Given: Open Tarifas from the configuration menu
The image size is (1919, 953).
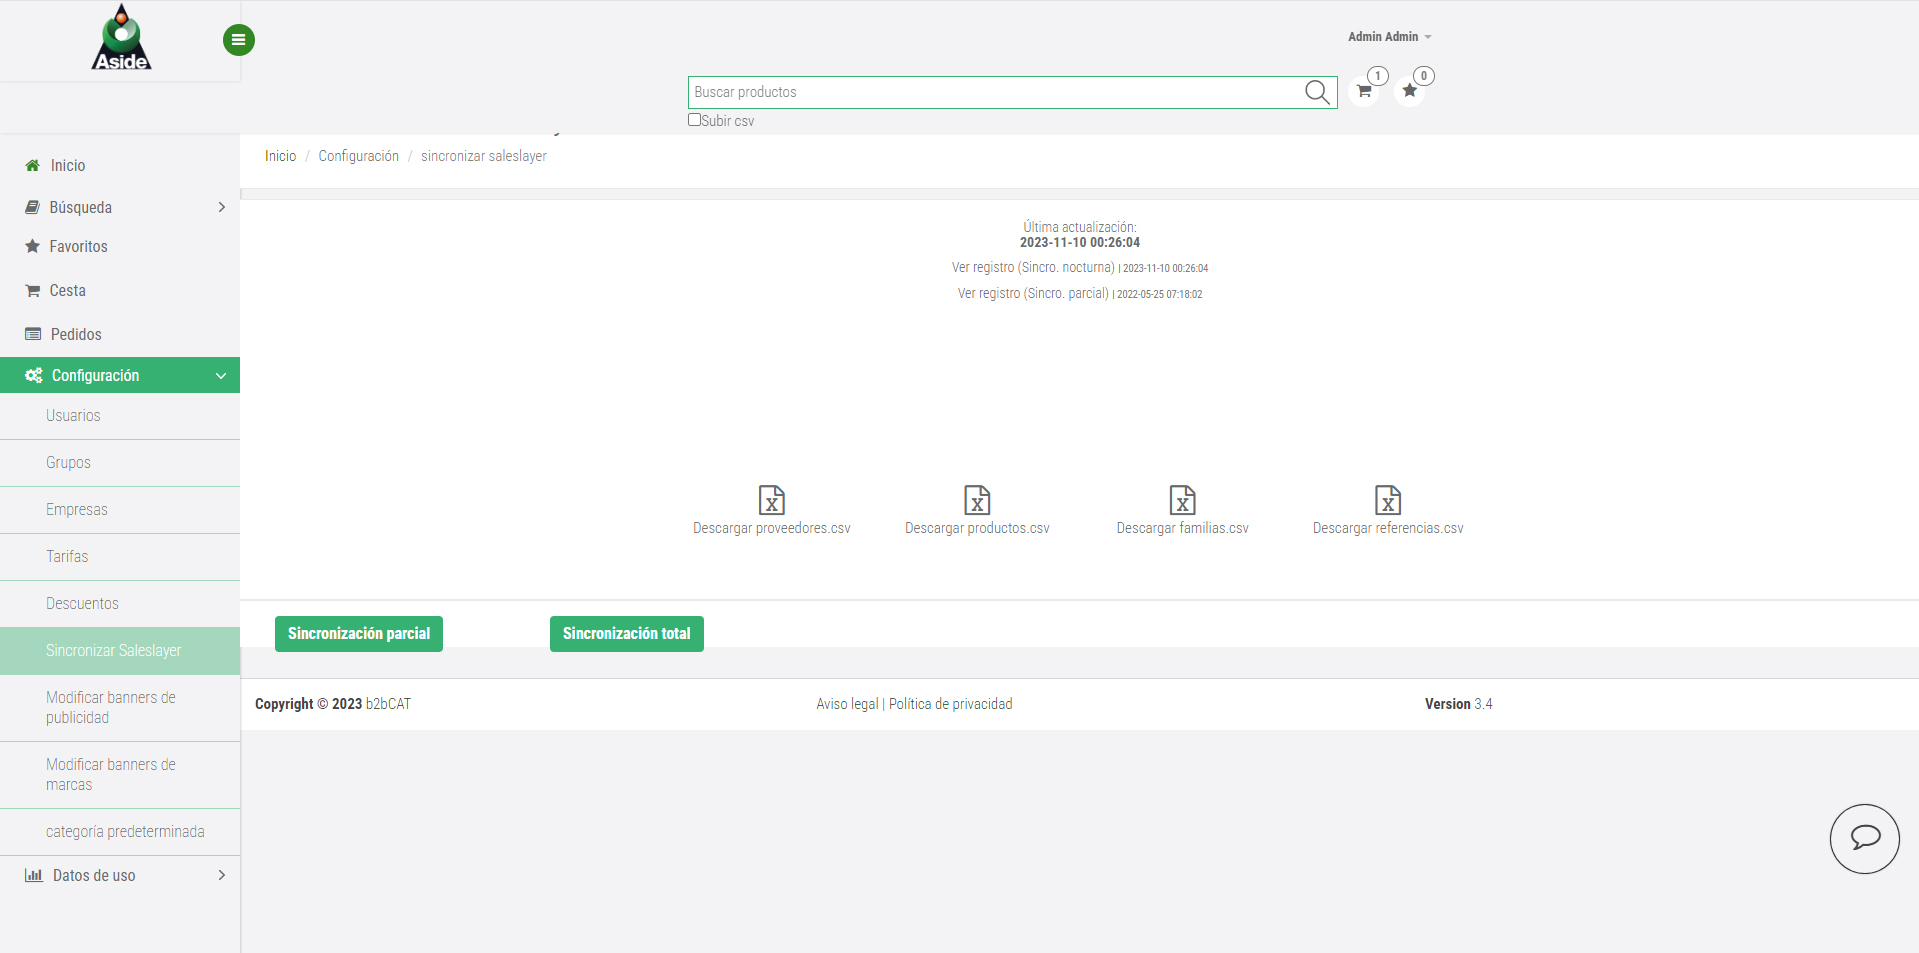Looking at the screenshot, I should click(x=67, y=556).
